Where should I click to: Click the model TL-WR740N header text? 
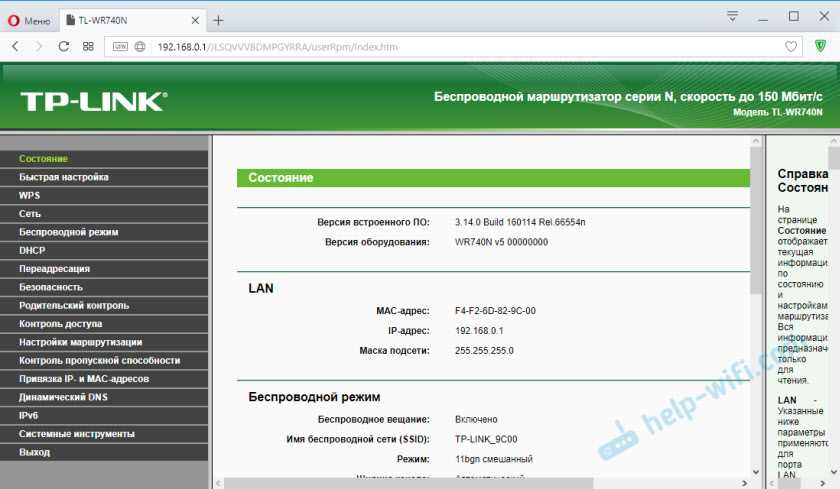point(777,112)
